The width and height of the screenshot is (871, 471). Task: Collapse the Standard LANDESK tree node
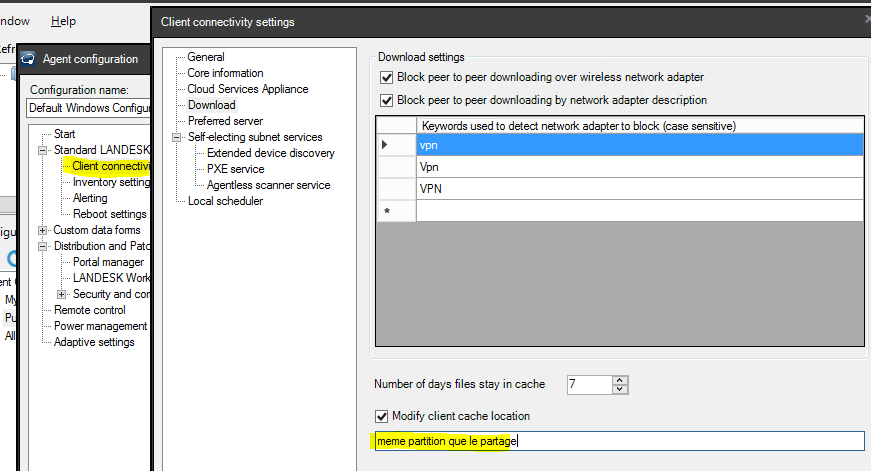(x=43, y=150)
